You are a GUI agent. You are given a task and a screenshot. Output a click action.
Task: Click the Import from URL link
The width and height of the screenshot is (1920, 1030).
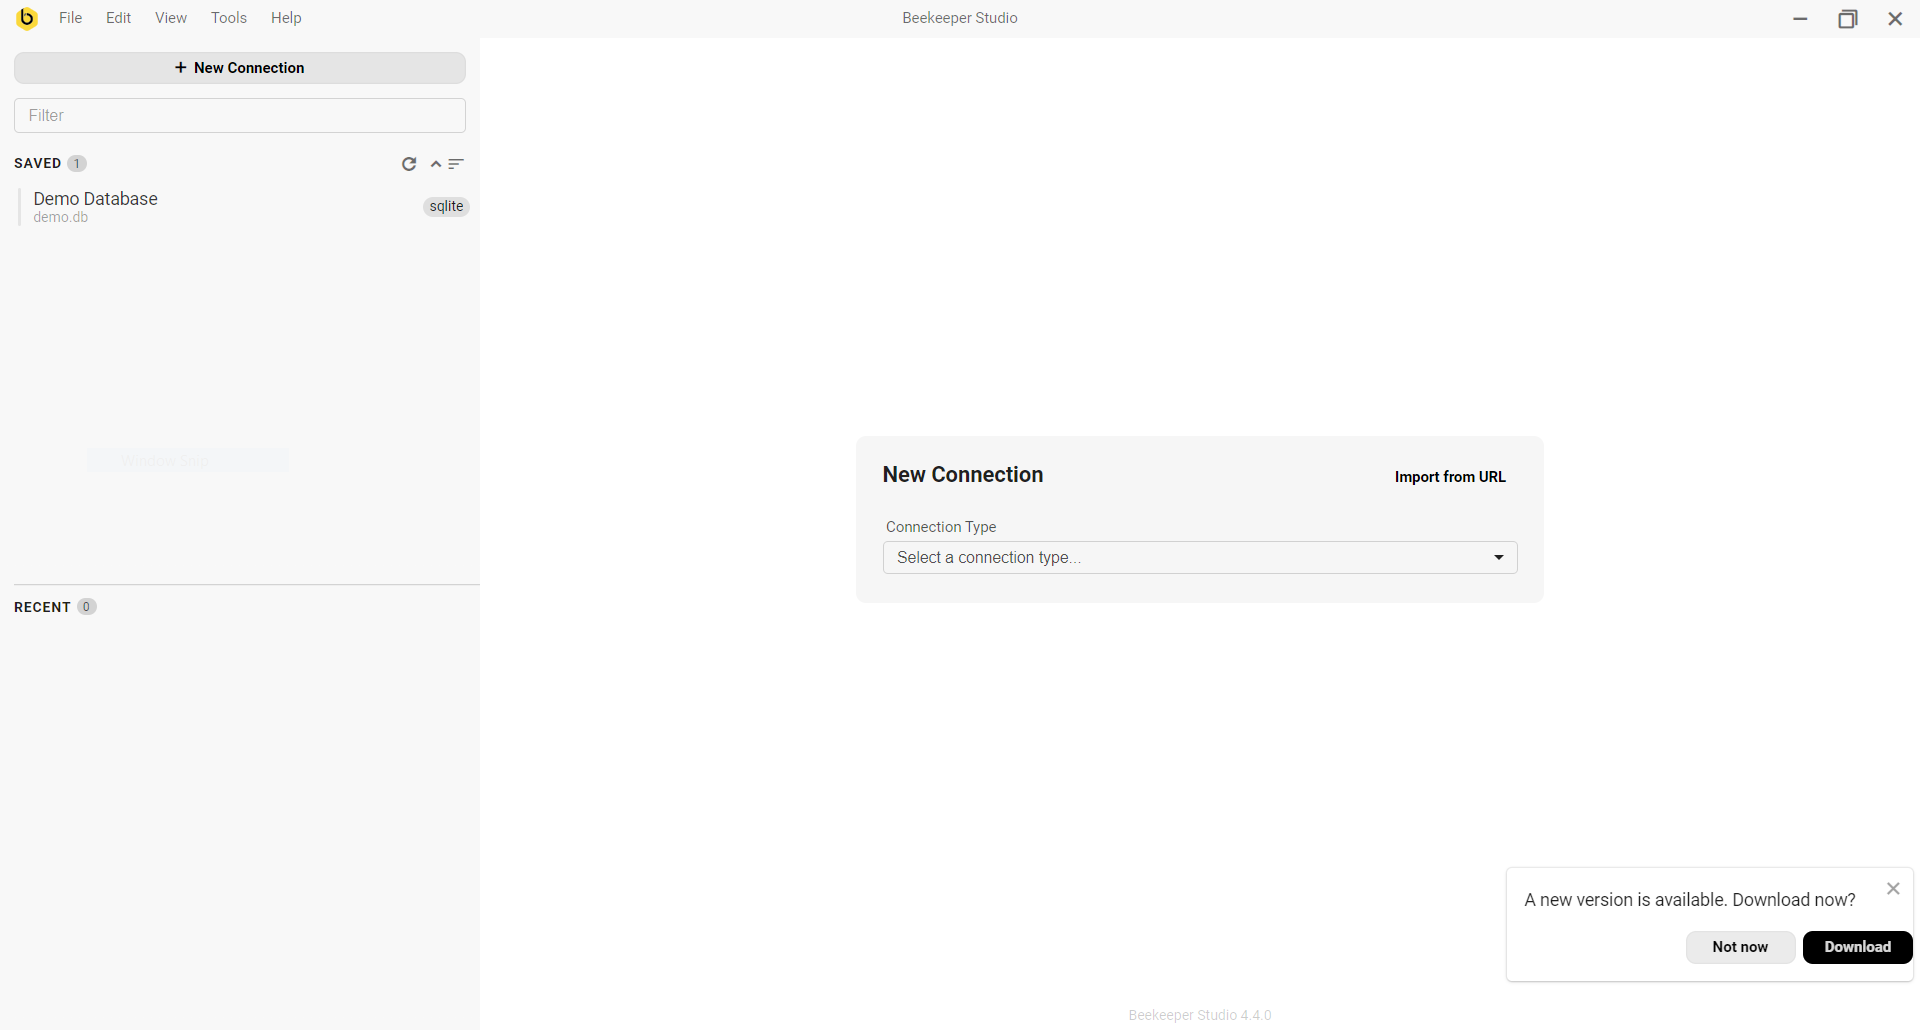click(x=1449, y=477)
